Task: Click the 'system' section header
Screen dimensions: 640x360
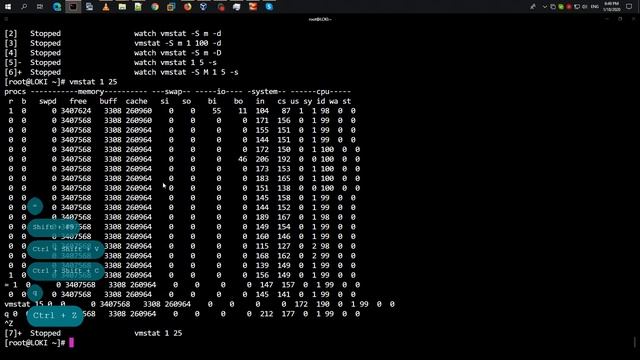Action: 265,91
